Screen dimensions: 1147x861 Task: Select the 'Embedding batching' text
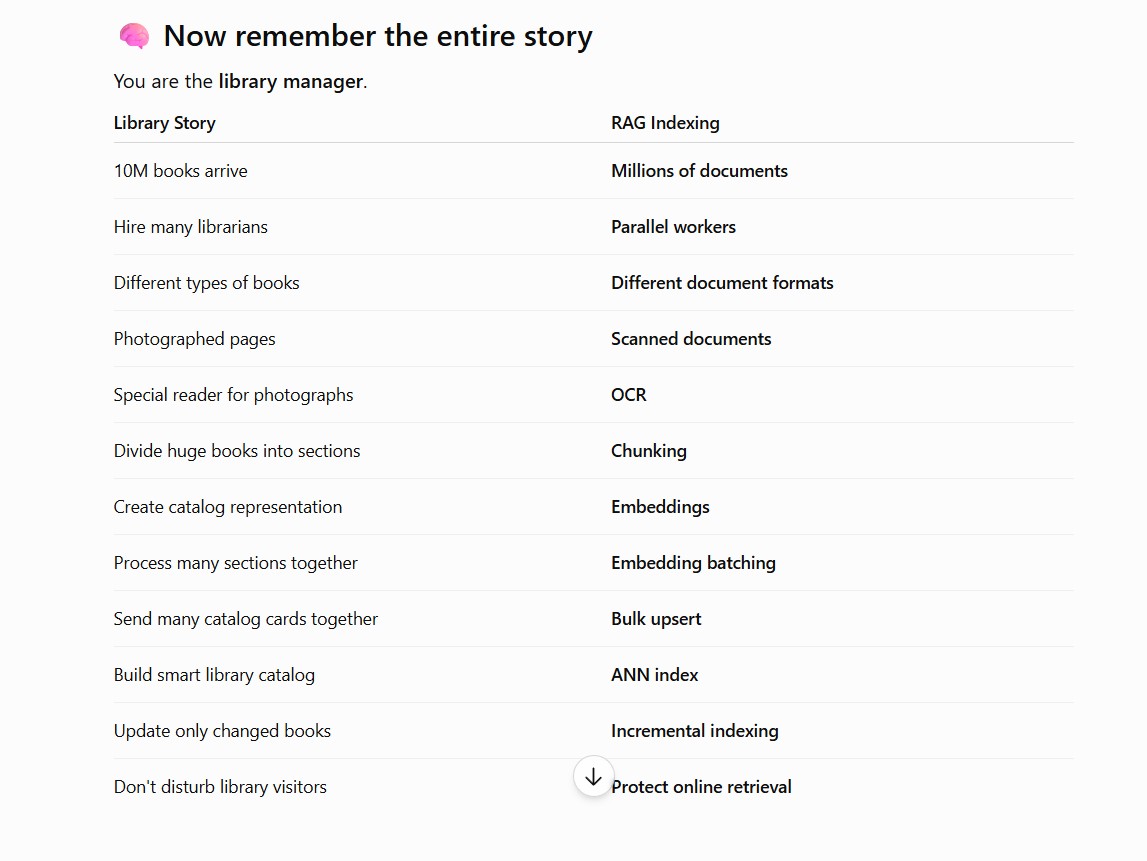[693, 563]
